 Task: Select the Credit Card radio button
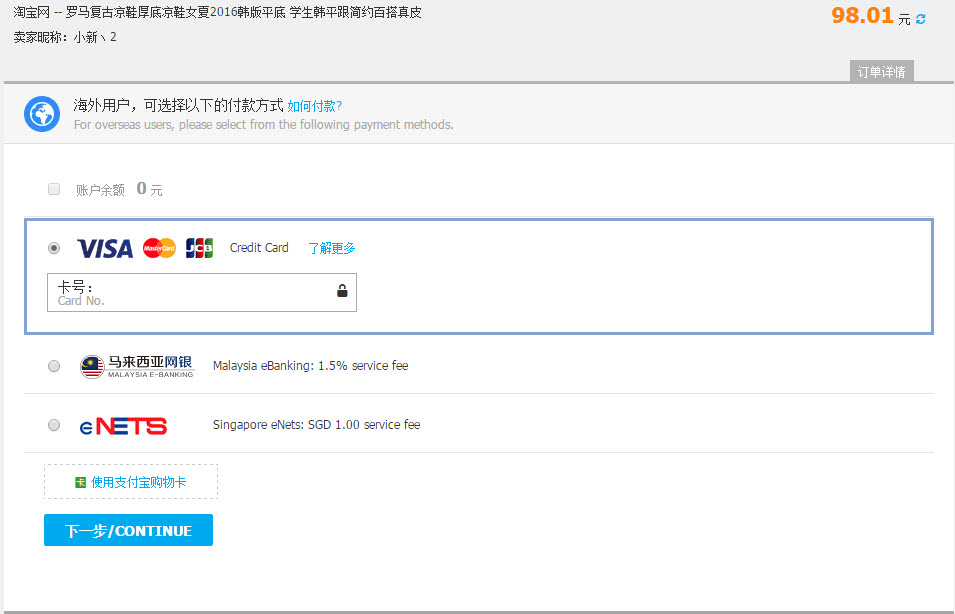54,248
